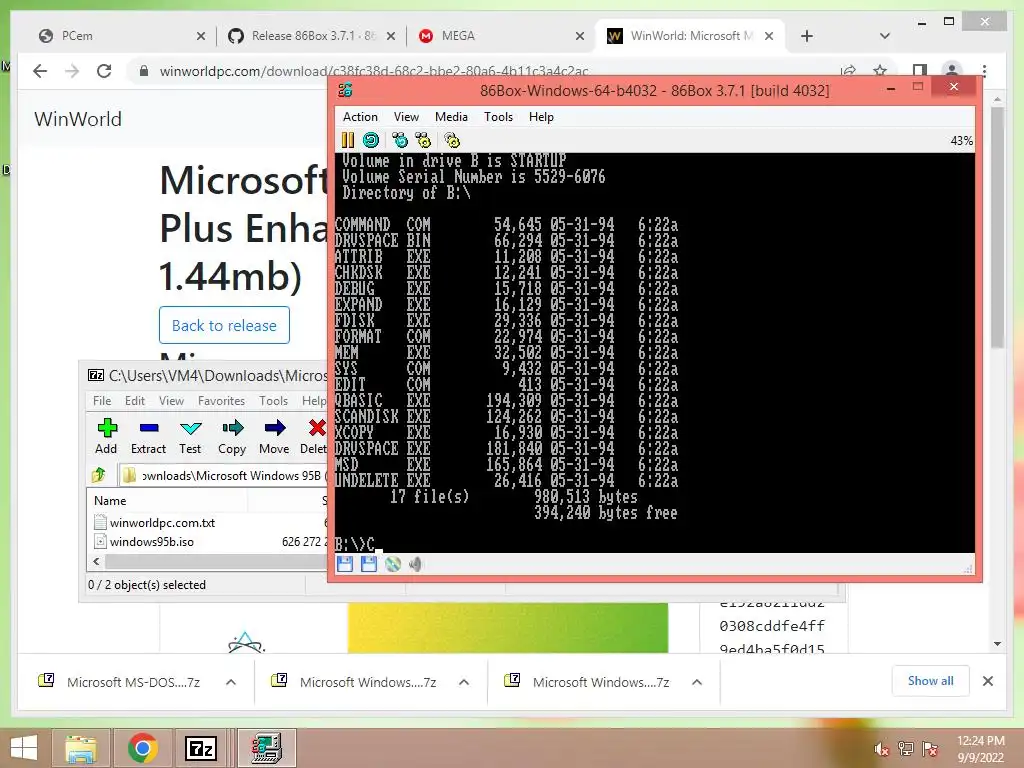Screen dimensions: 1024x768
Task: Open 86Box machine settings gear icon
Action: [452, 140]
